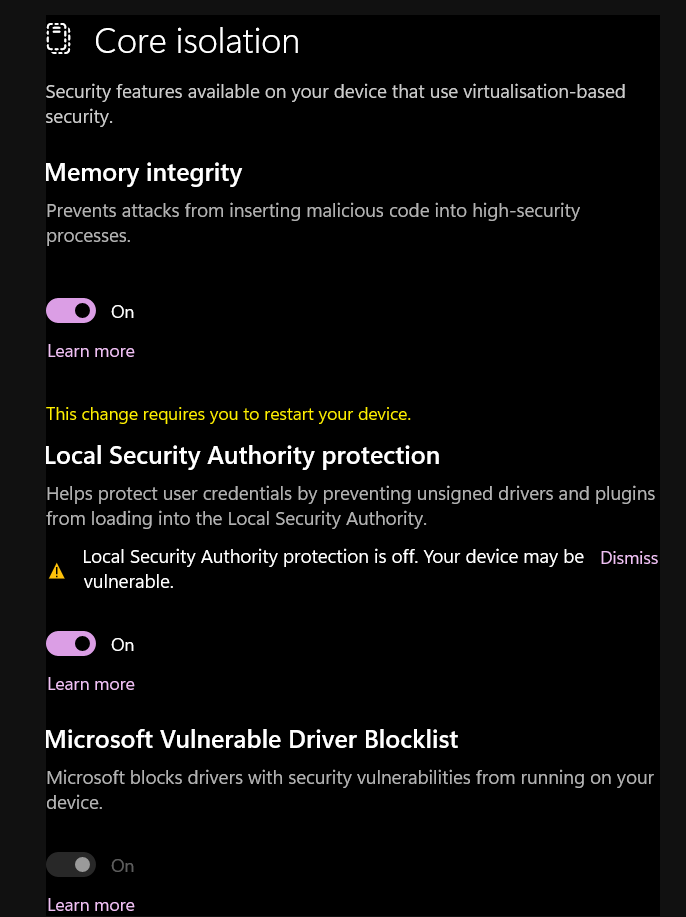Click the Core isolation page title

[197, 41]
